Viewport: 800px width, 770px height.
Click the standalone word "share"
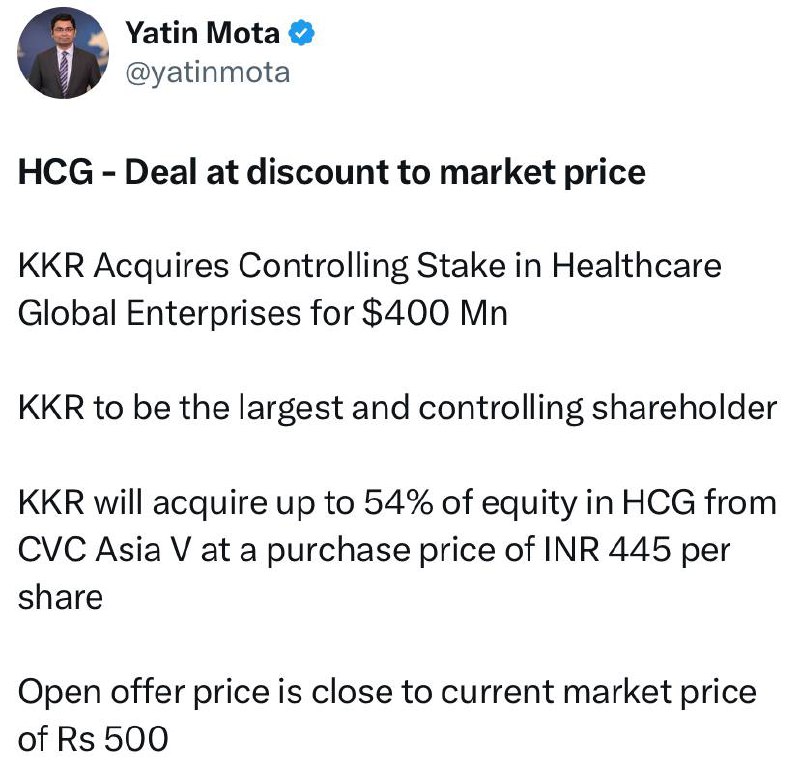pos(60,597)
